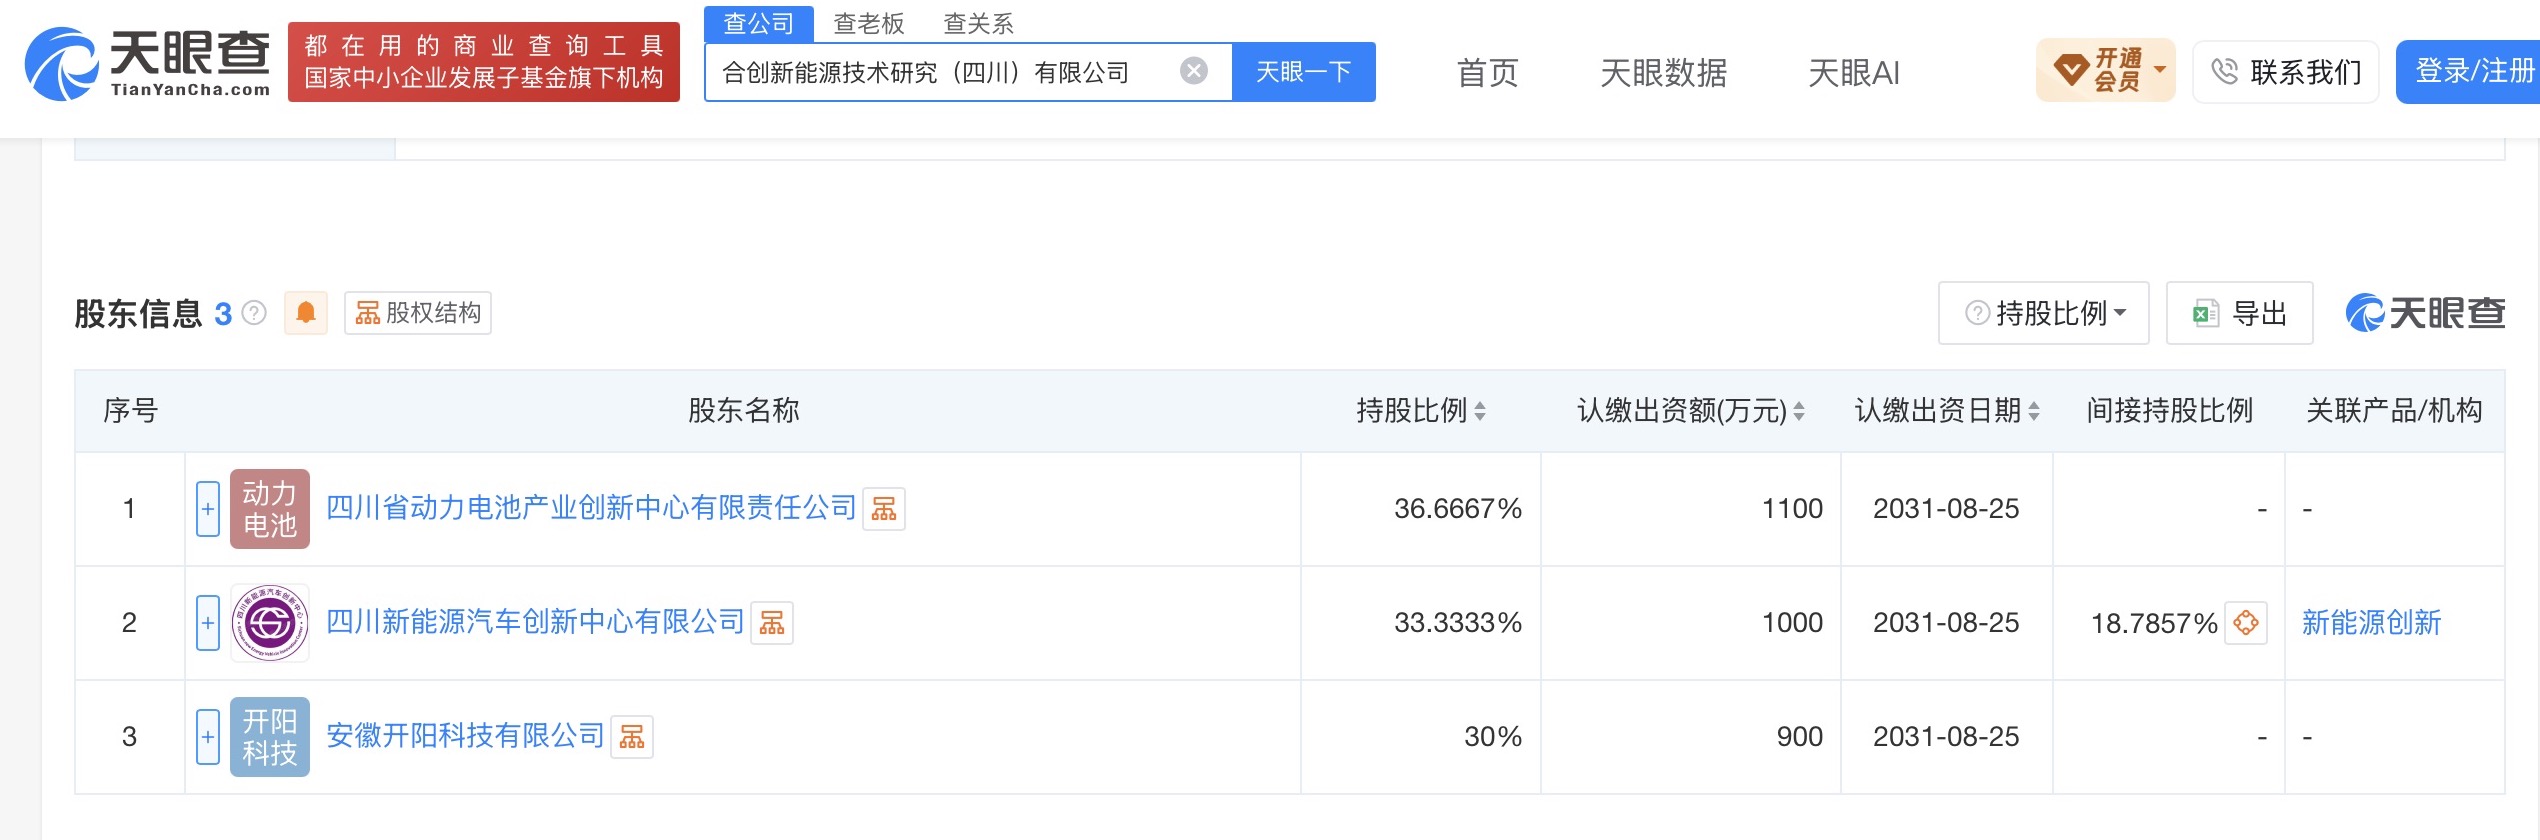Switch to the 查老板 search tab
The image size is (2540, 840).
[869, 23]
